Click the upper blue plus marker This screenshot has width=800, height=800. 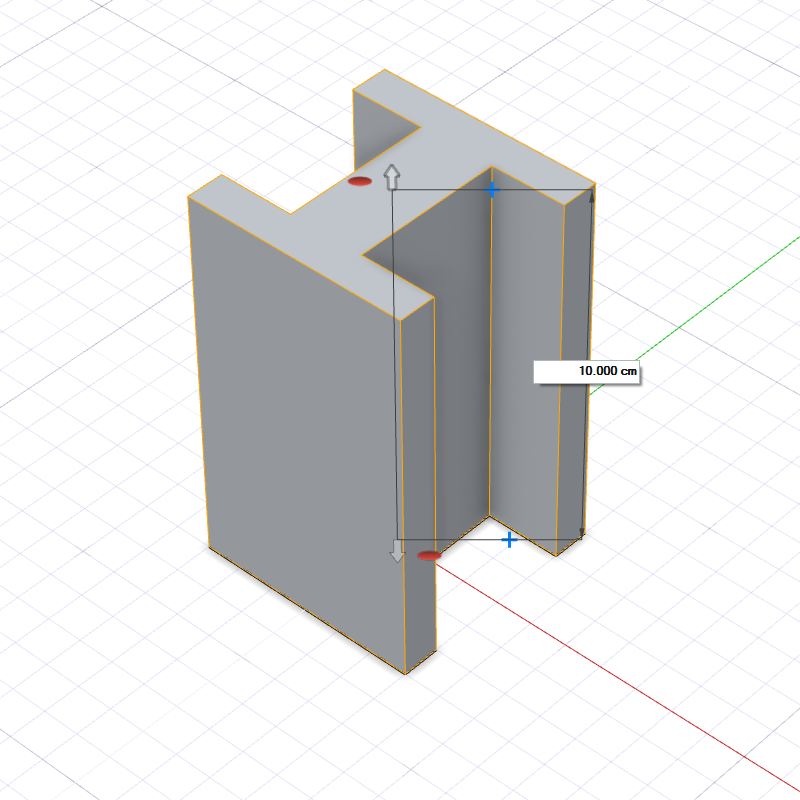tap(491, 189)
